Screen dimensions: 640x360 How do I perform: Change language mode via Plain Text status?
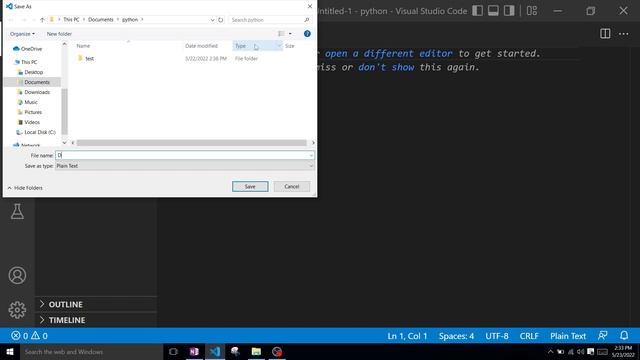pyautogui.click(x=568, y=336)
